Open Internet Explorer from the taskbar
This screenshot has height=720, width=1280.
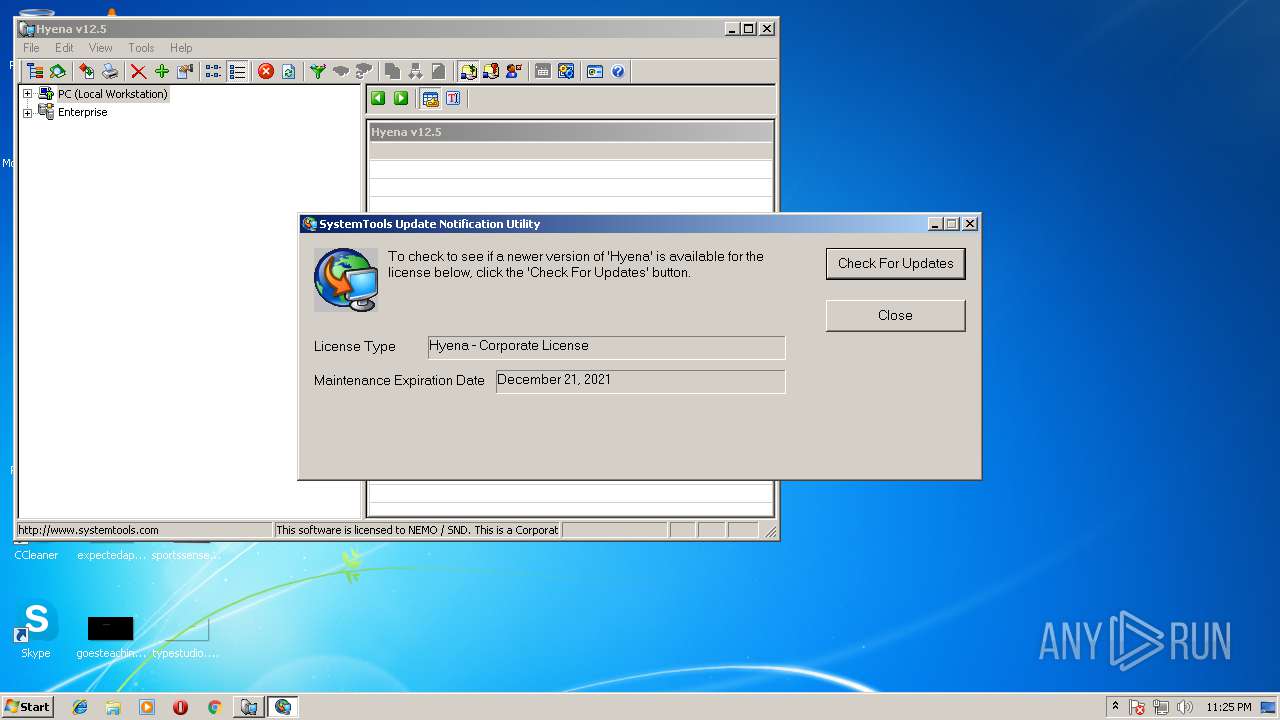pos(80,707)
